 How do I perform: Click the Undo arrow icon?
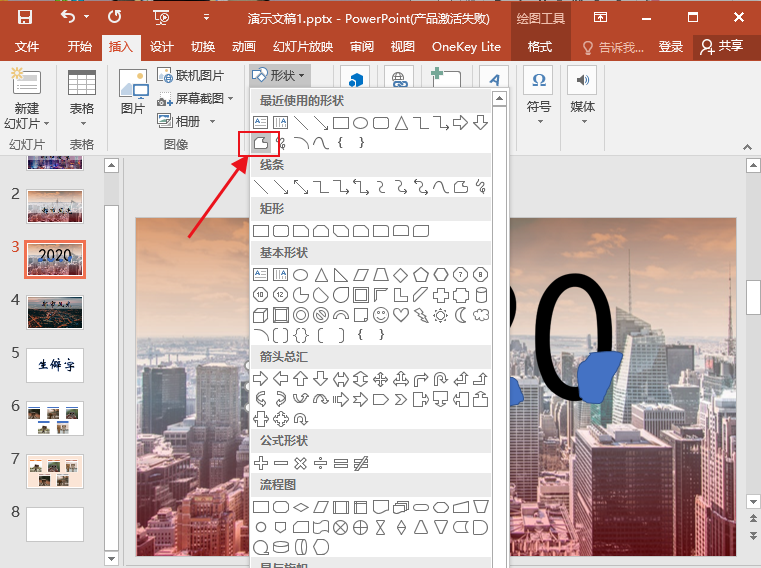pyautogui.click(x=68, y=17)
